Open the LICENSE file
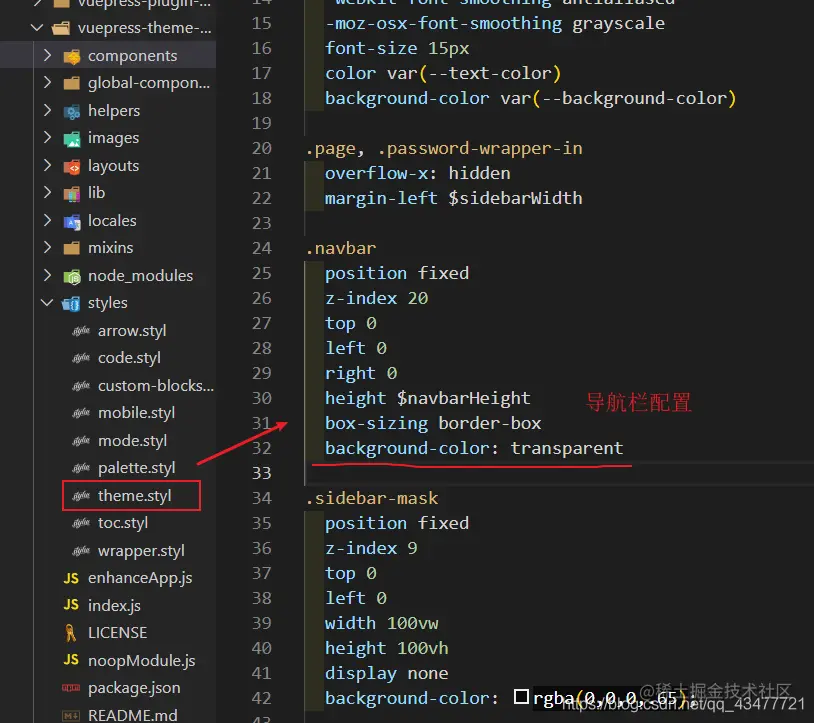The height and width of the screenshot is (723, 814). click(x=117, y=633)
